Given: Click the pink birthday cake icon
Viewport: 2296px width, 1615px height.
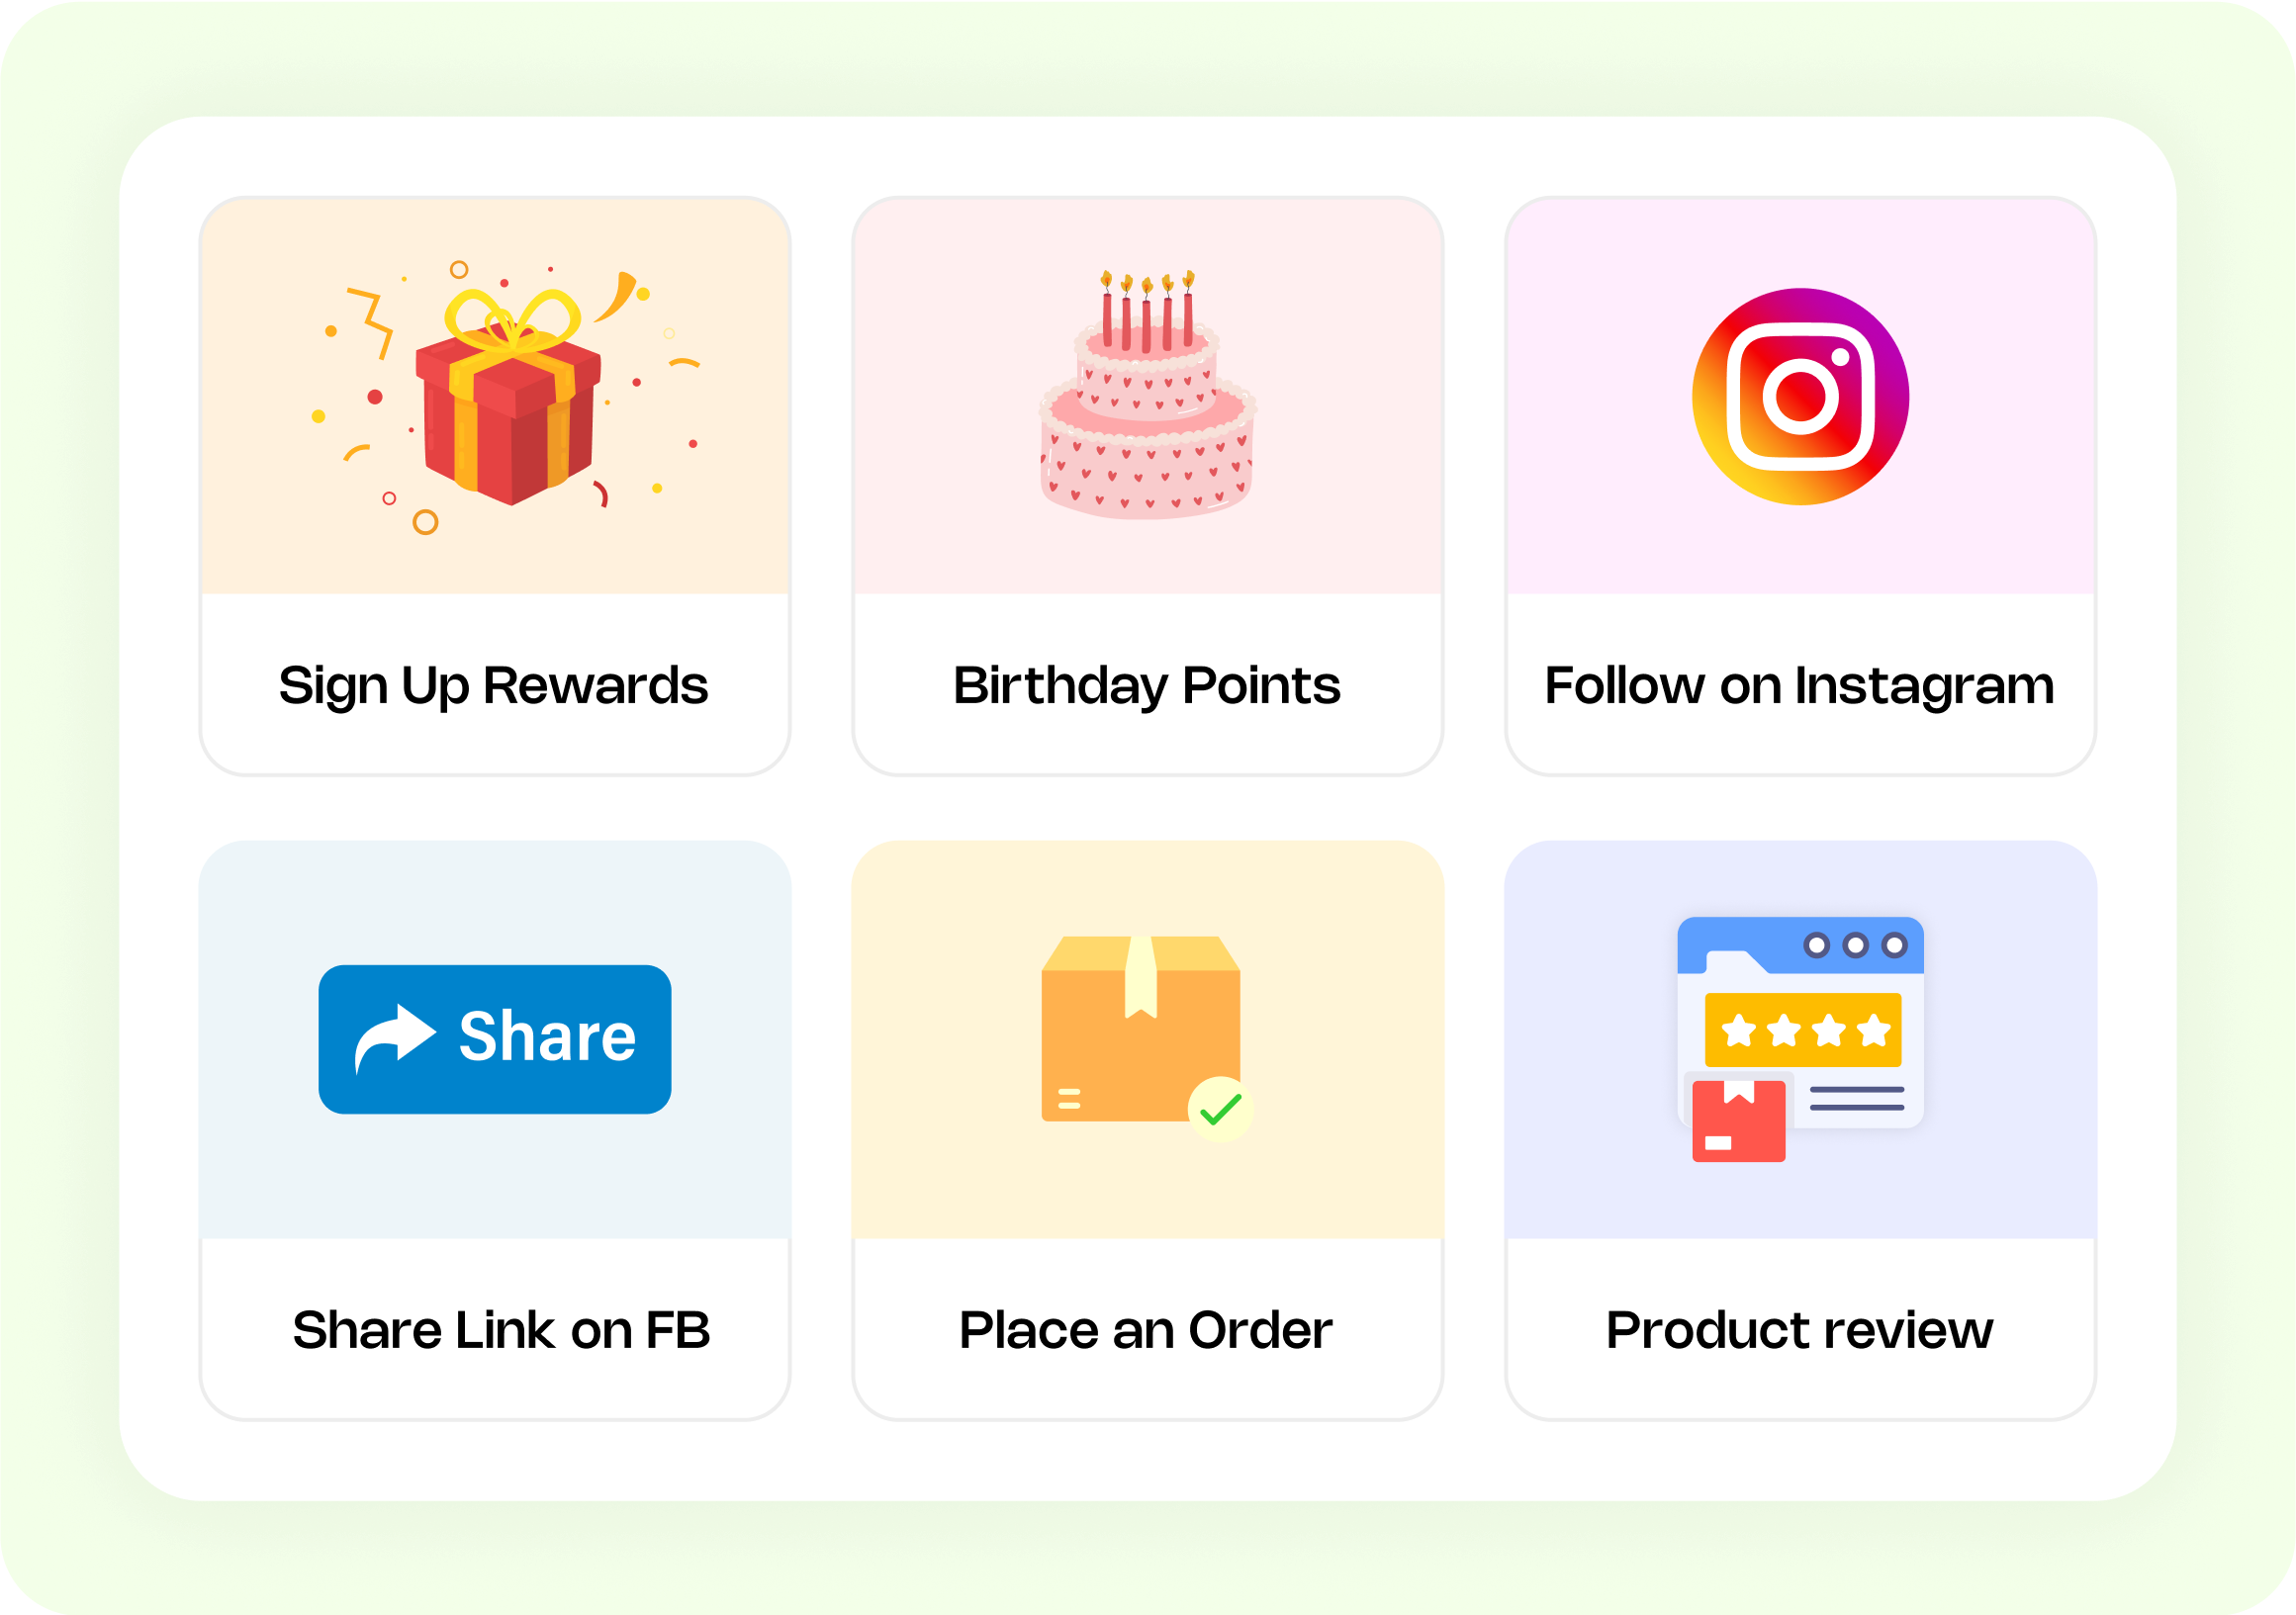Looking at the screenshot, I should point(1147,394).
